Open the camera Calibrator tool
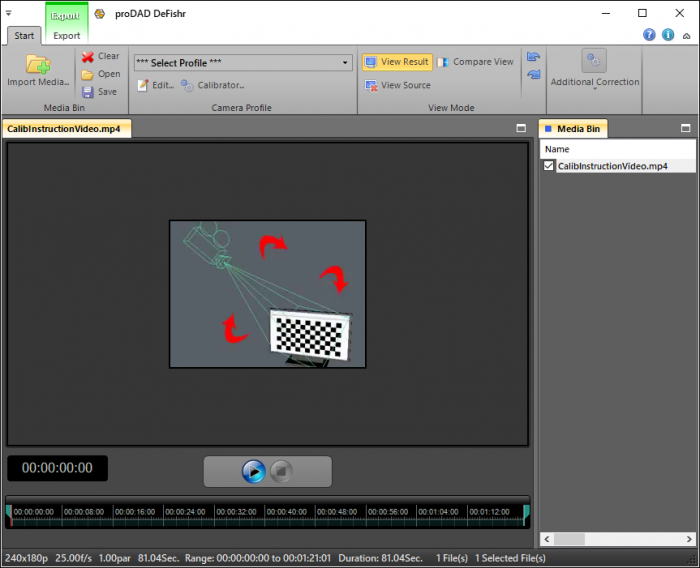 [212, 85]
